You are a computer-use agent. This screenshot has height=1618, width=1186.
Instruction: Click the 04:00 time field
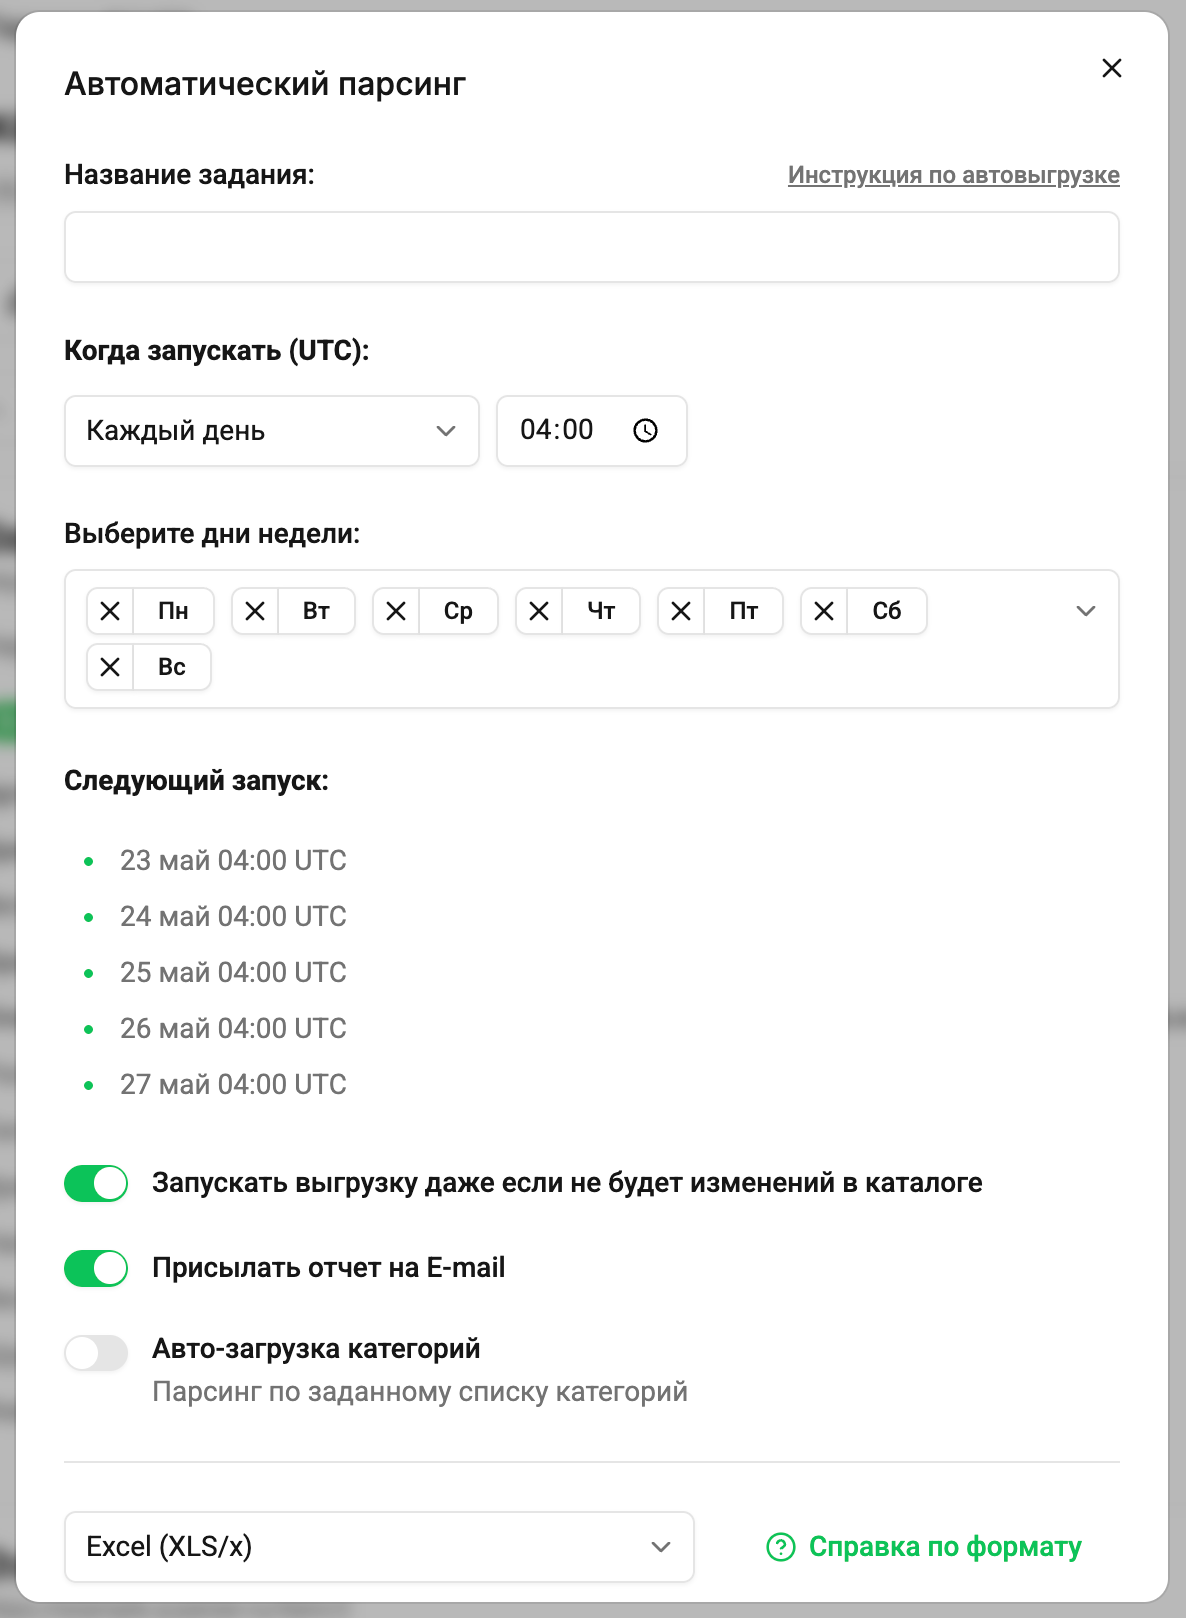tap(592, 431)
